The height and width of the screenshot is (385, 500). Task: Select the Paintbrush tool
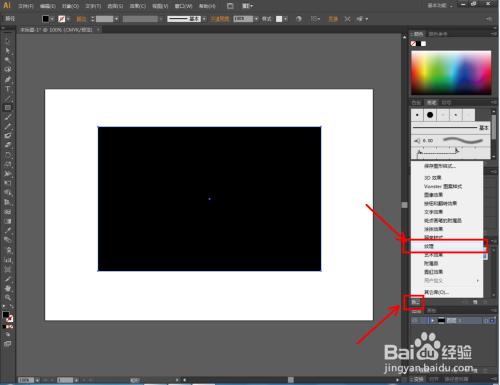tap(8, 117)
